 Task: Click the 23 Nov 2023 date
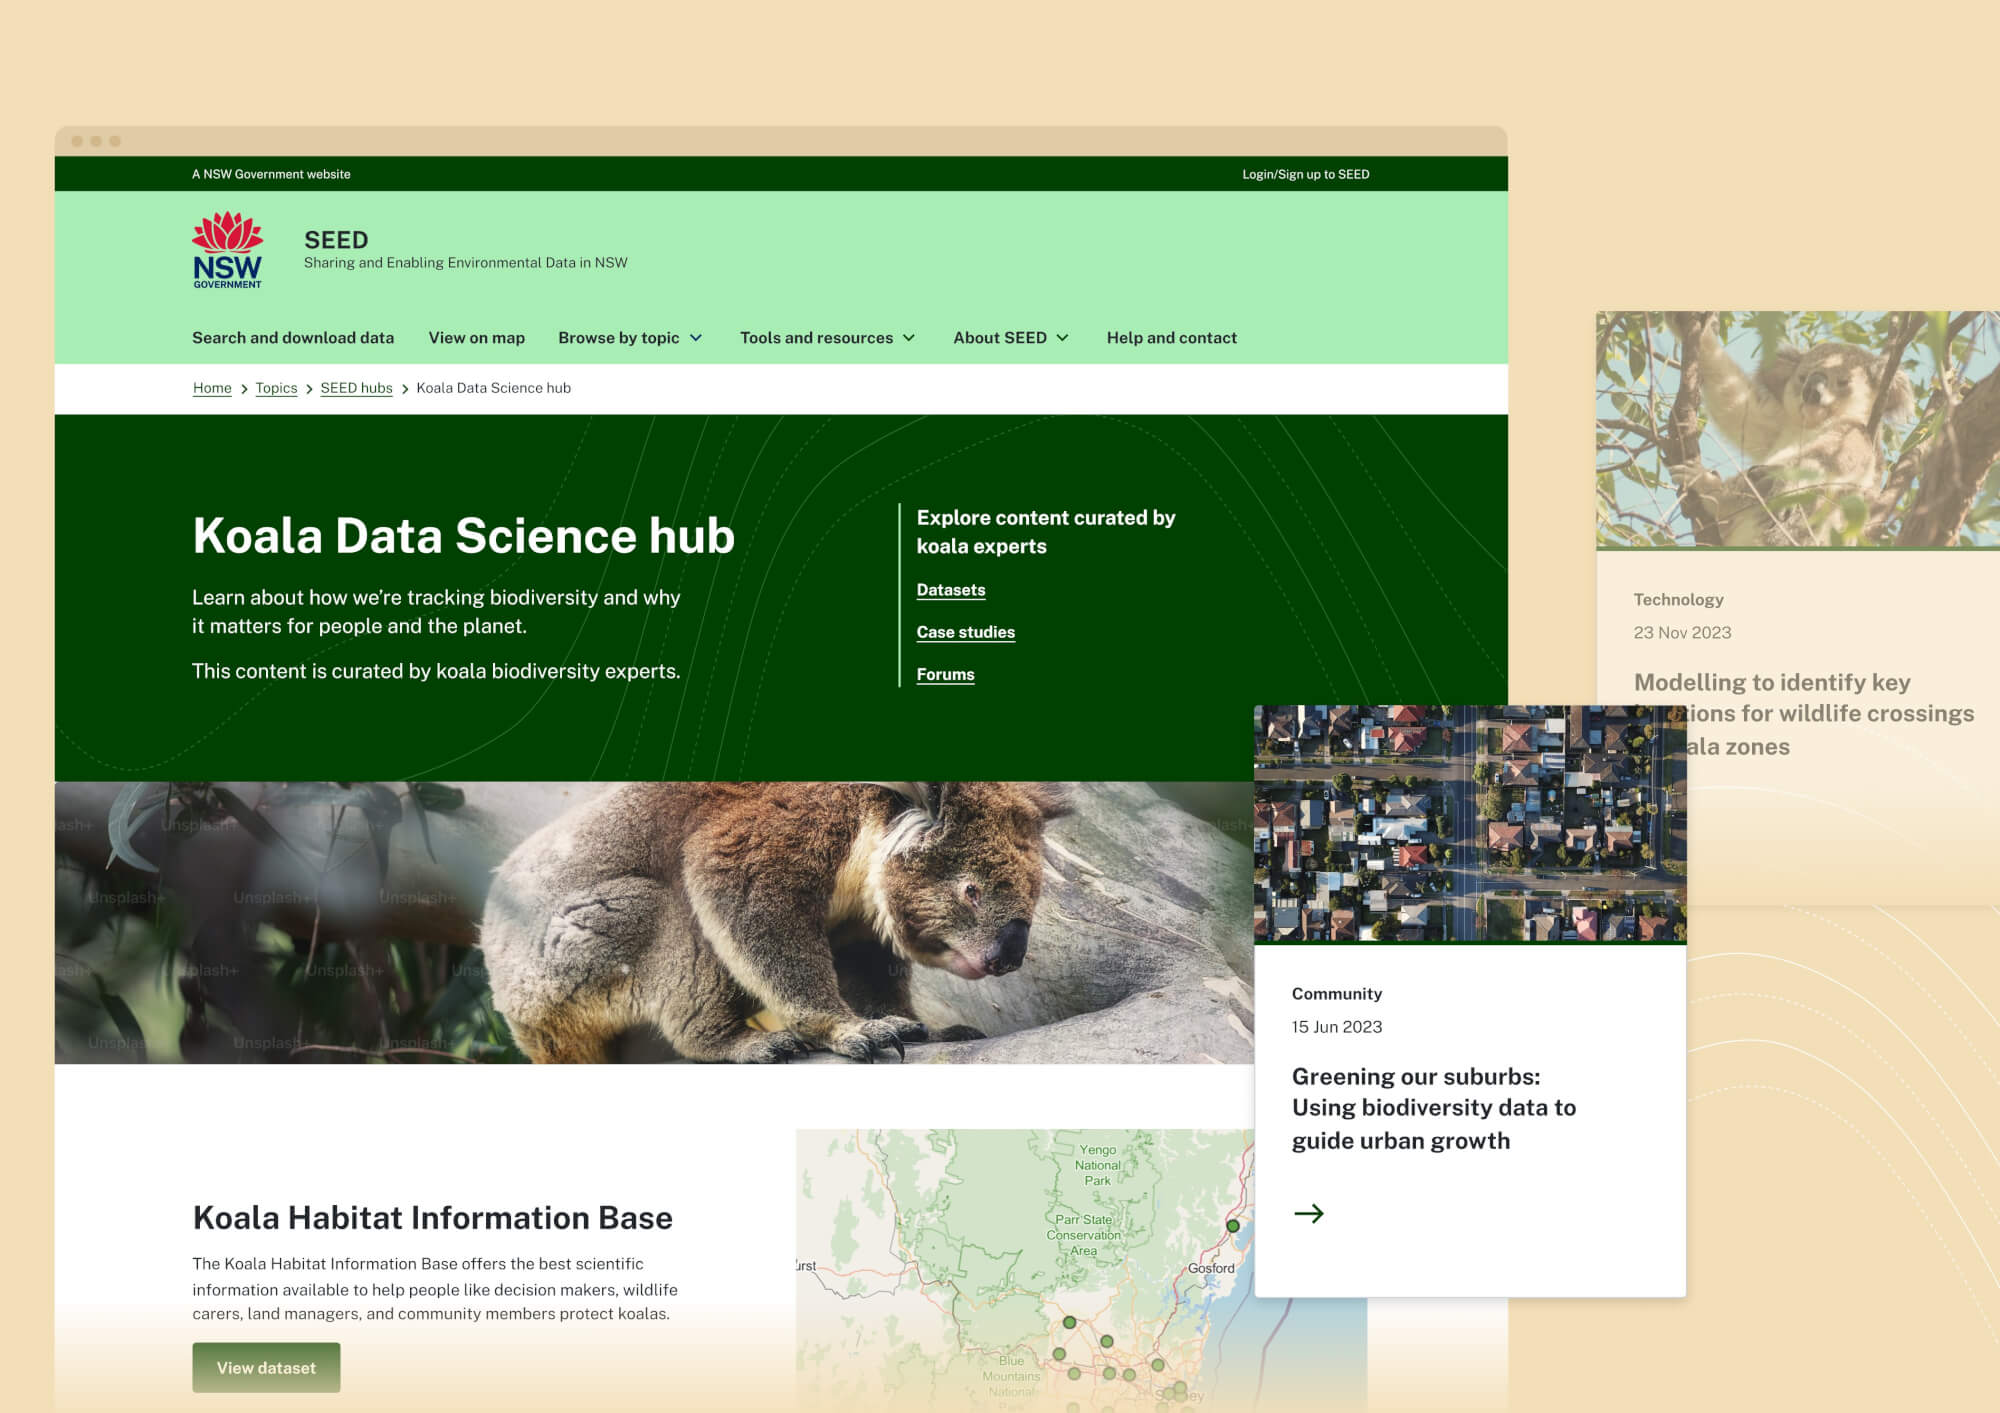click(1682, 632)
